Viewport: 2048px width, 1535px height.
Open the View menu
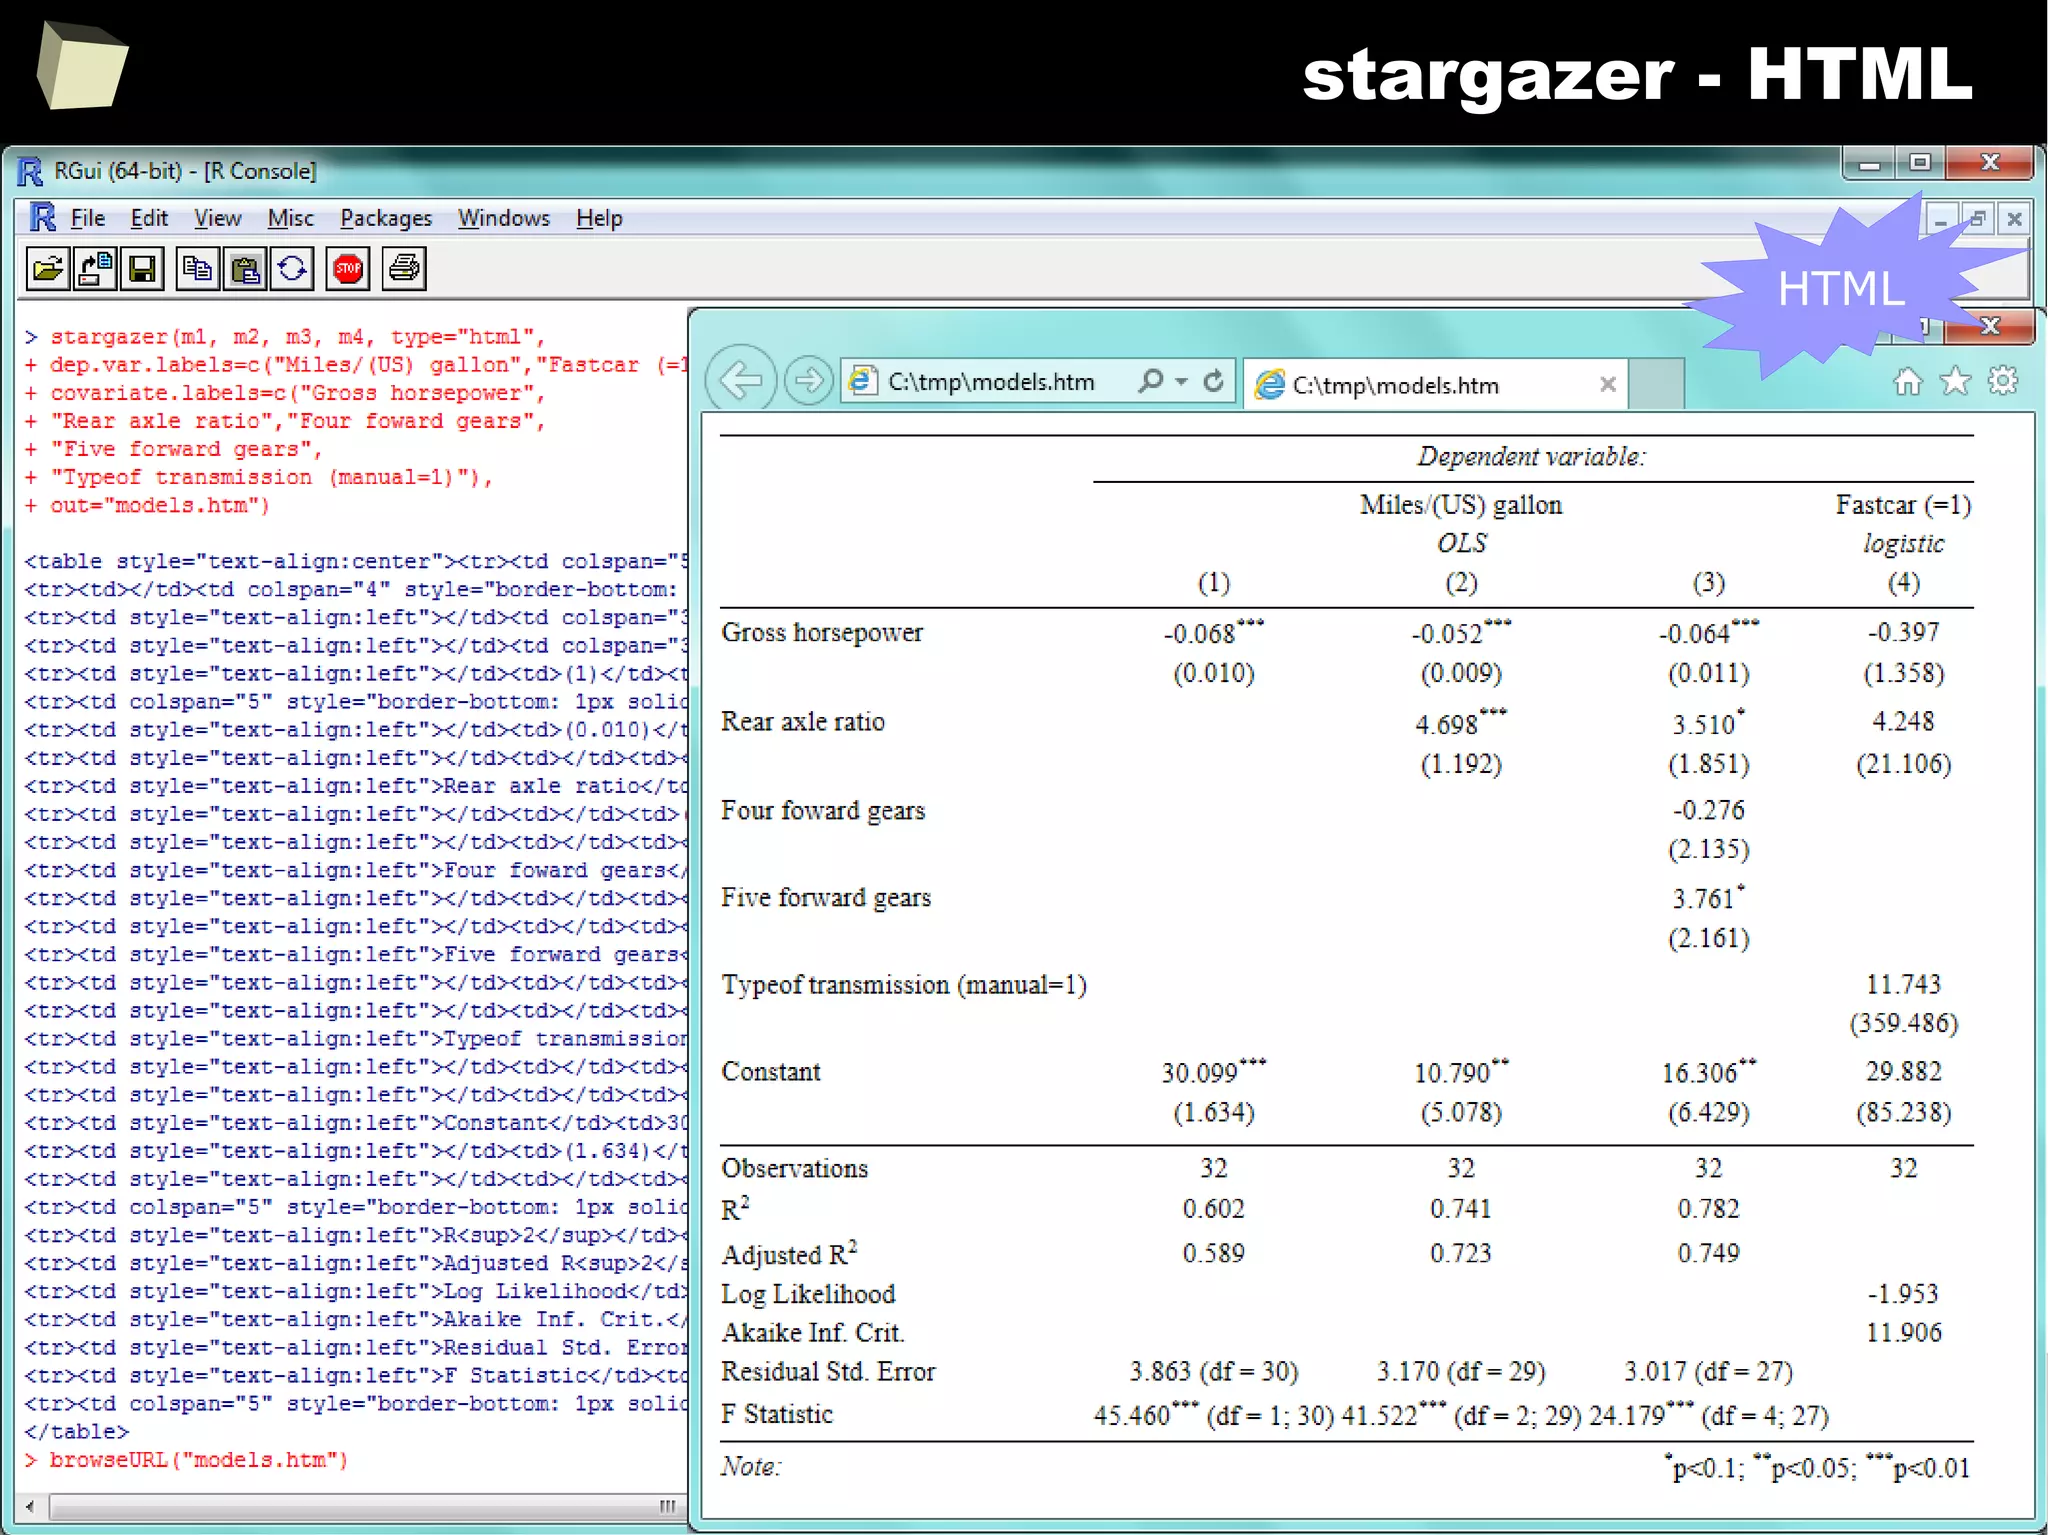coord(217,218)
